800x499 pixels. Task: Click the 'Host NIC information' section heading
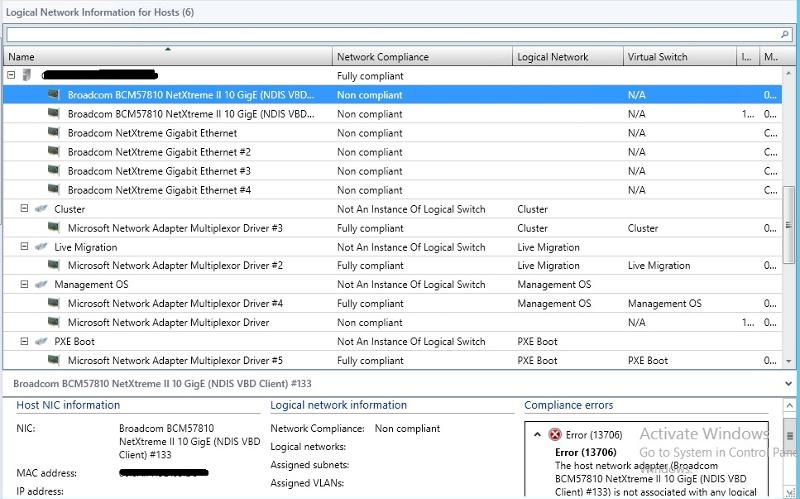[68, 405]
